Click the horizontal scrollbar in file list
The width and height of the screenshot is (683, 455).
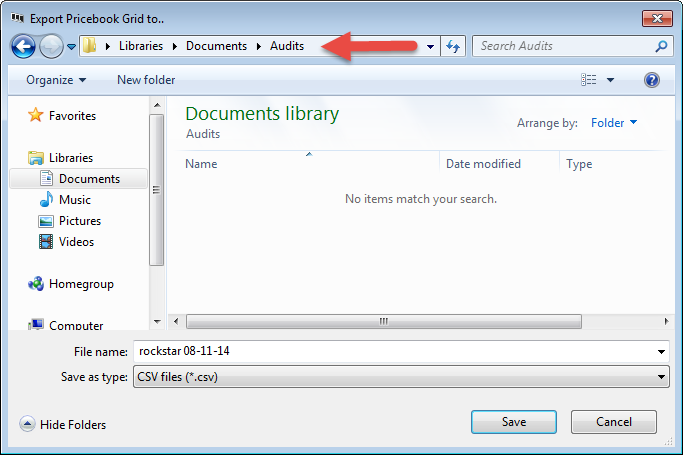coord(382,321)
